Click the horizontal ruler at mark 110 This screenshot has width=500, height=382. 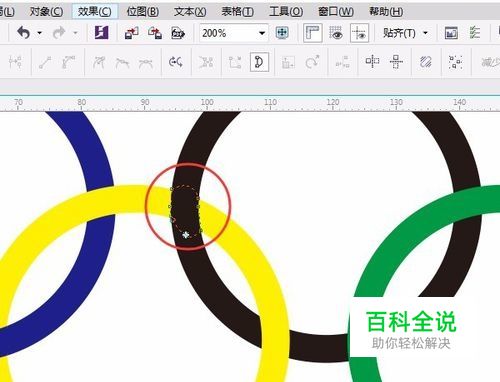270,103
